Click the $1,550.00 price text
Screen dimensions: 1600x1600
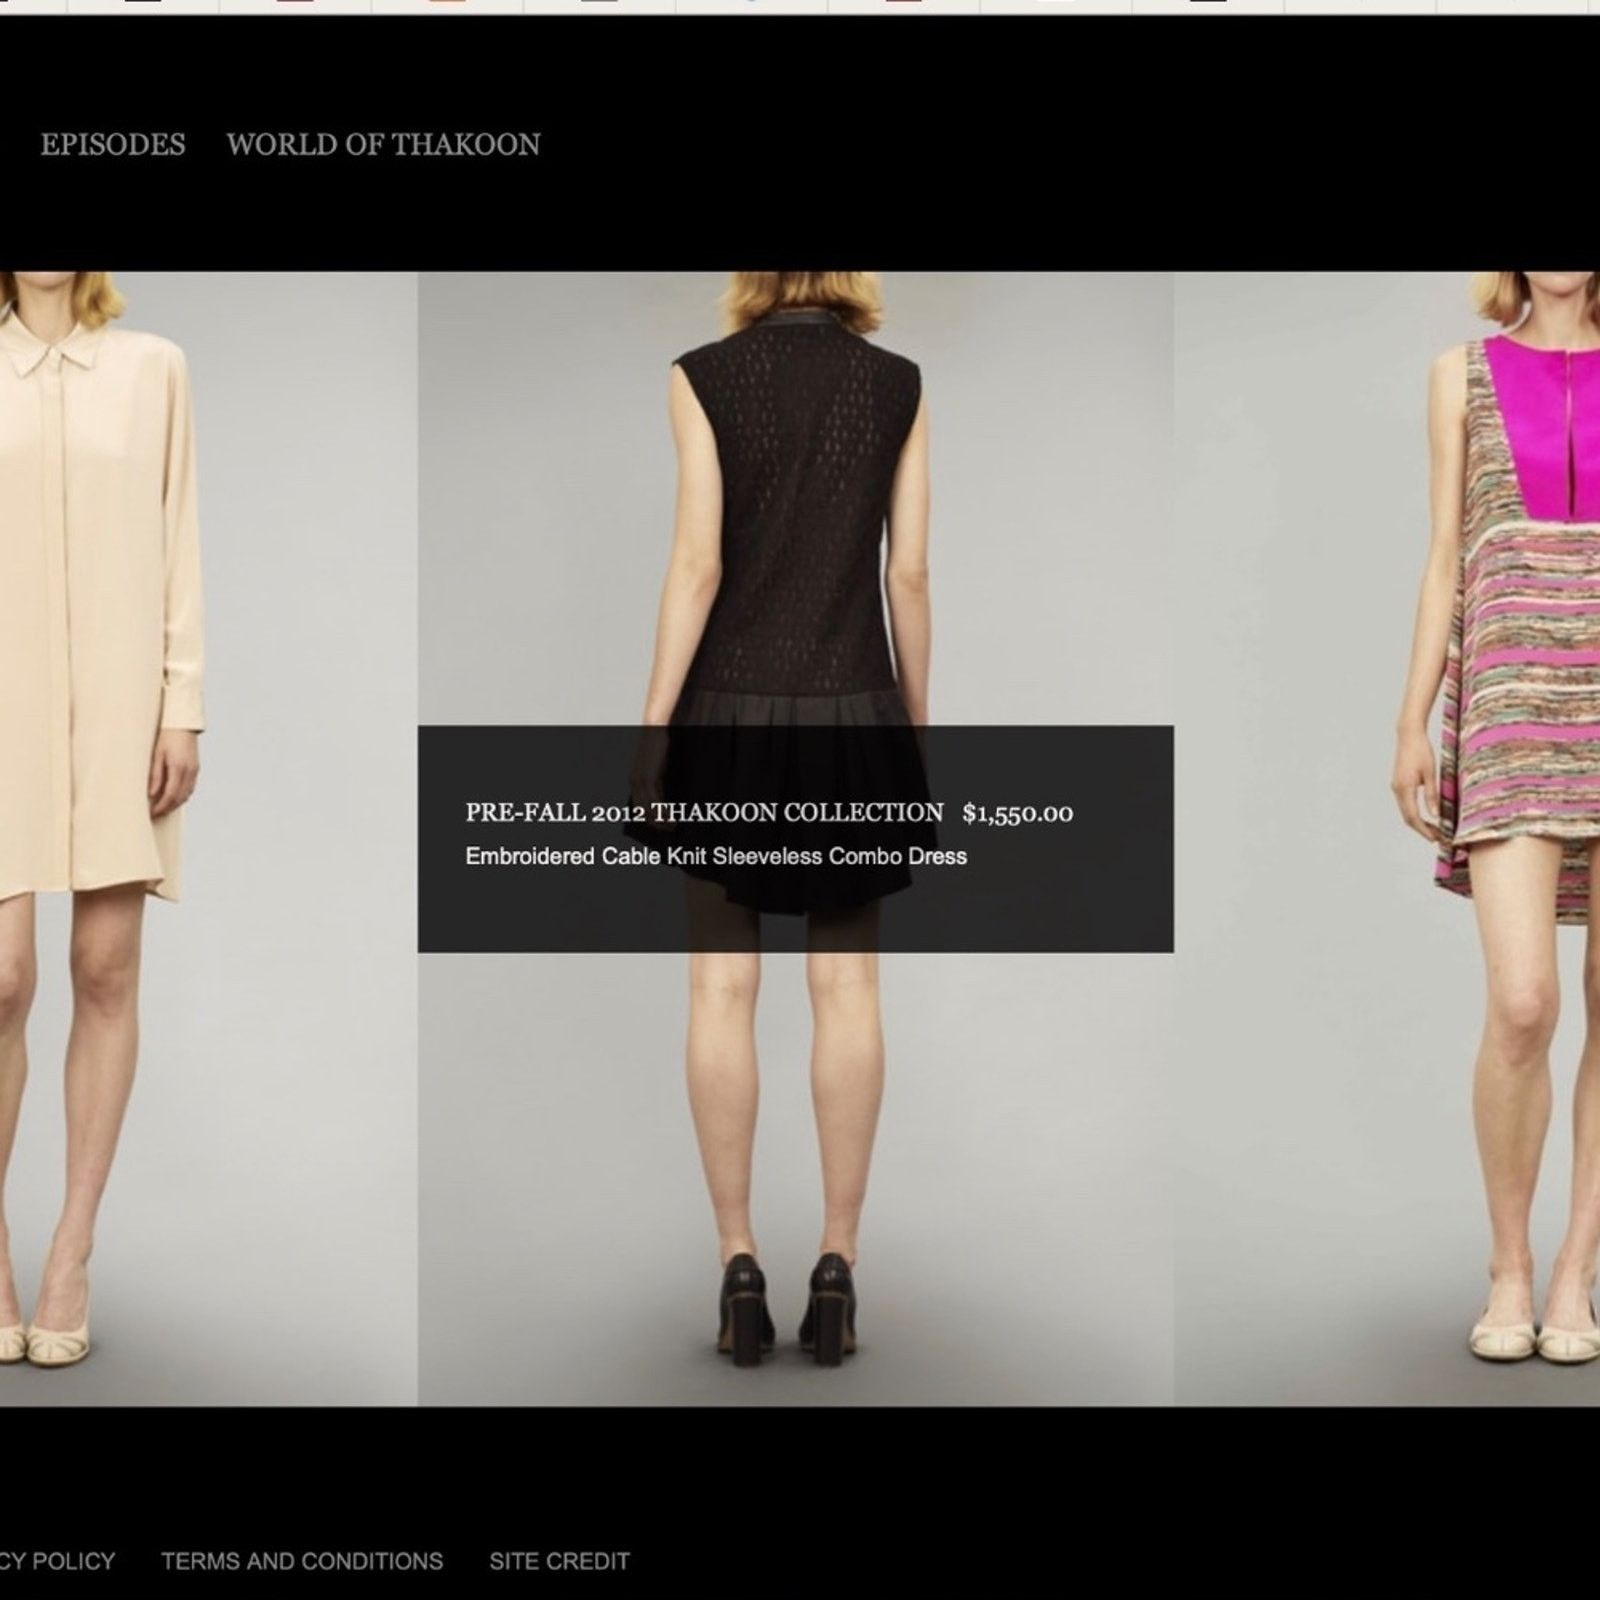point(1018,813)
